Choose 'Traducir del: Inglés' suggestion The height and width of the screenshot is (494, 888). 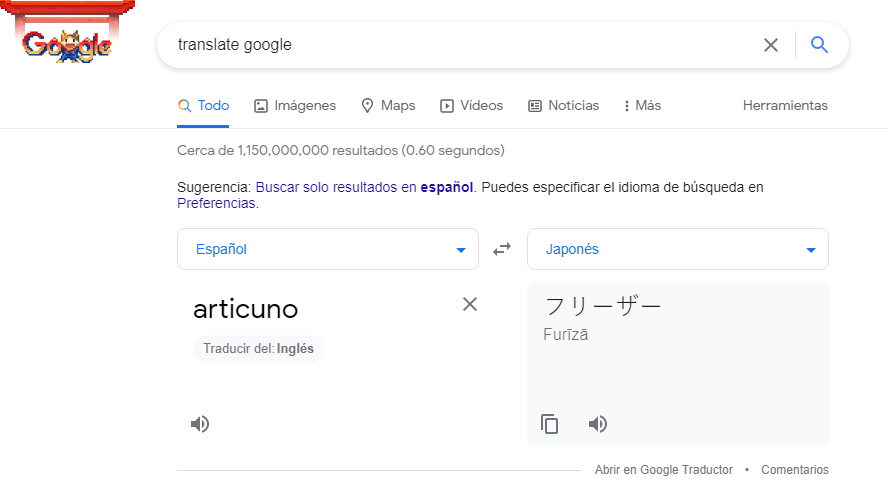coord(259,348)
